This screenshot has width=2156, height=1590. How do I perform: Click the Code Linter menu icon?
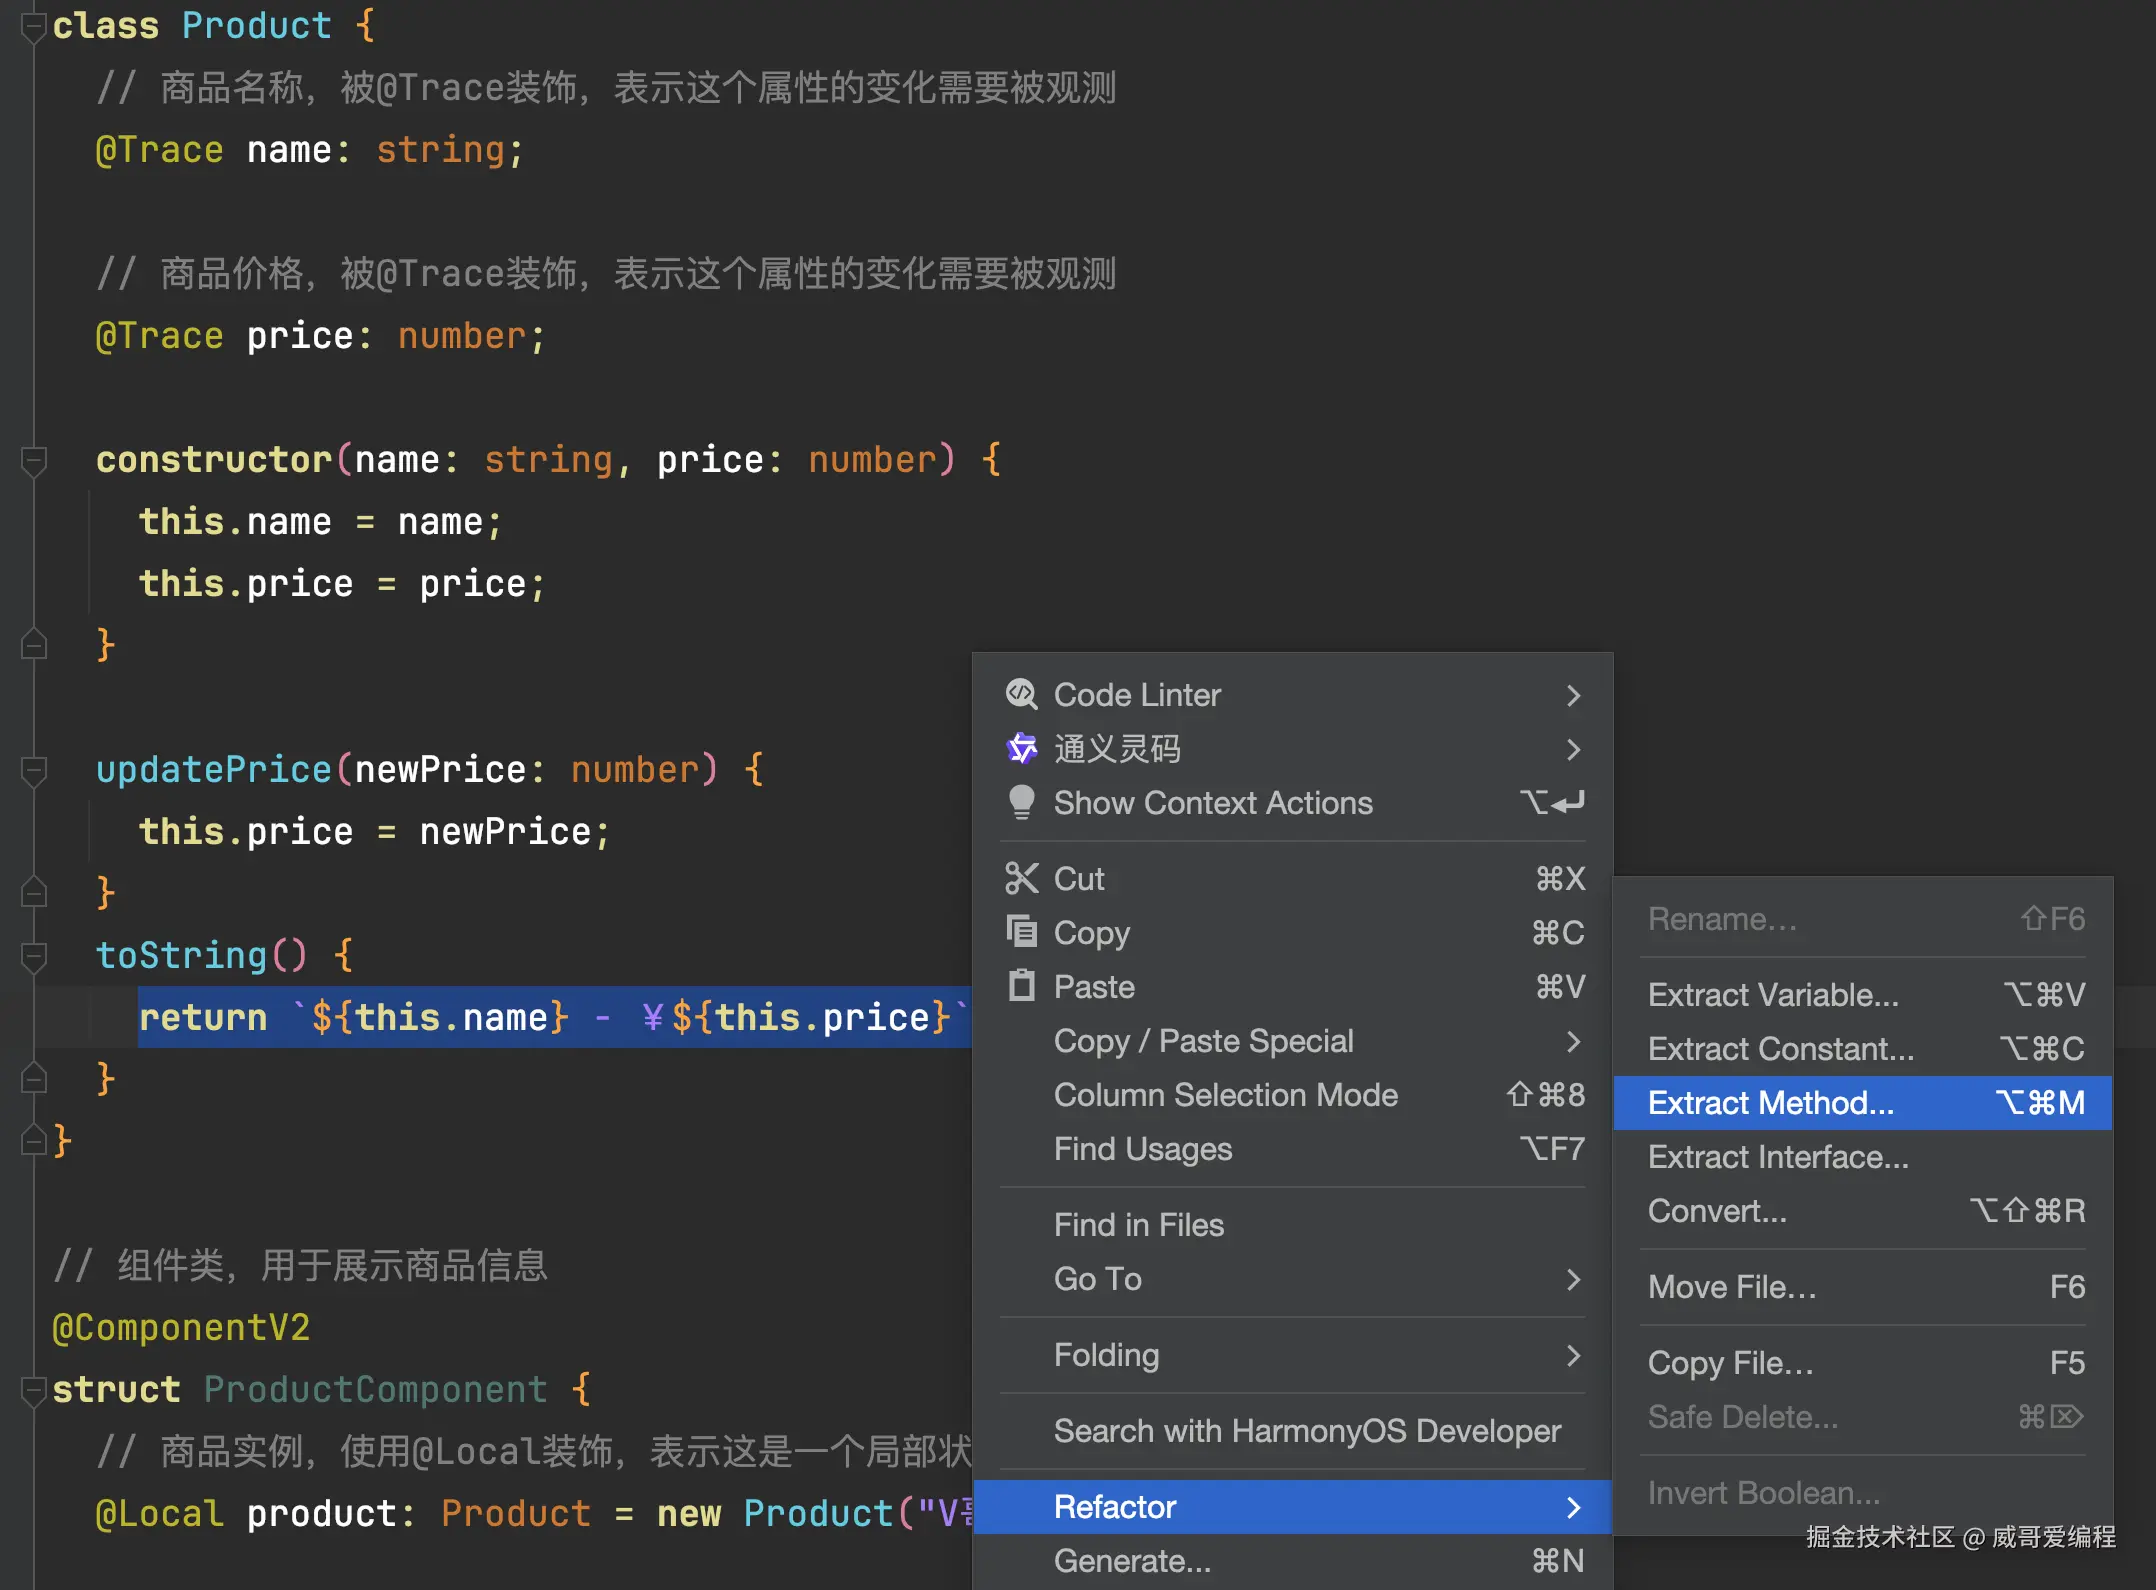(1021, 694)
